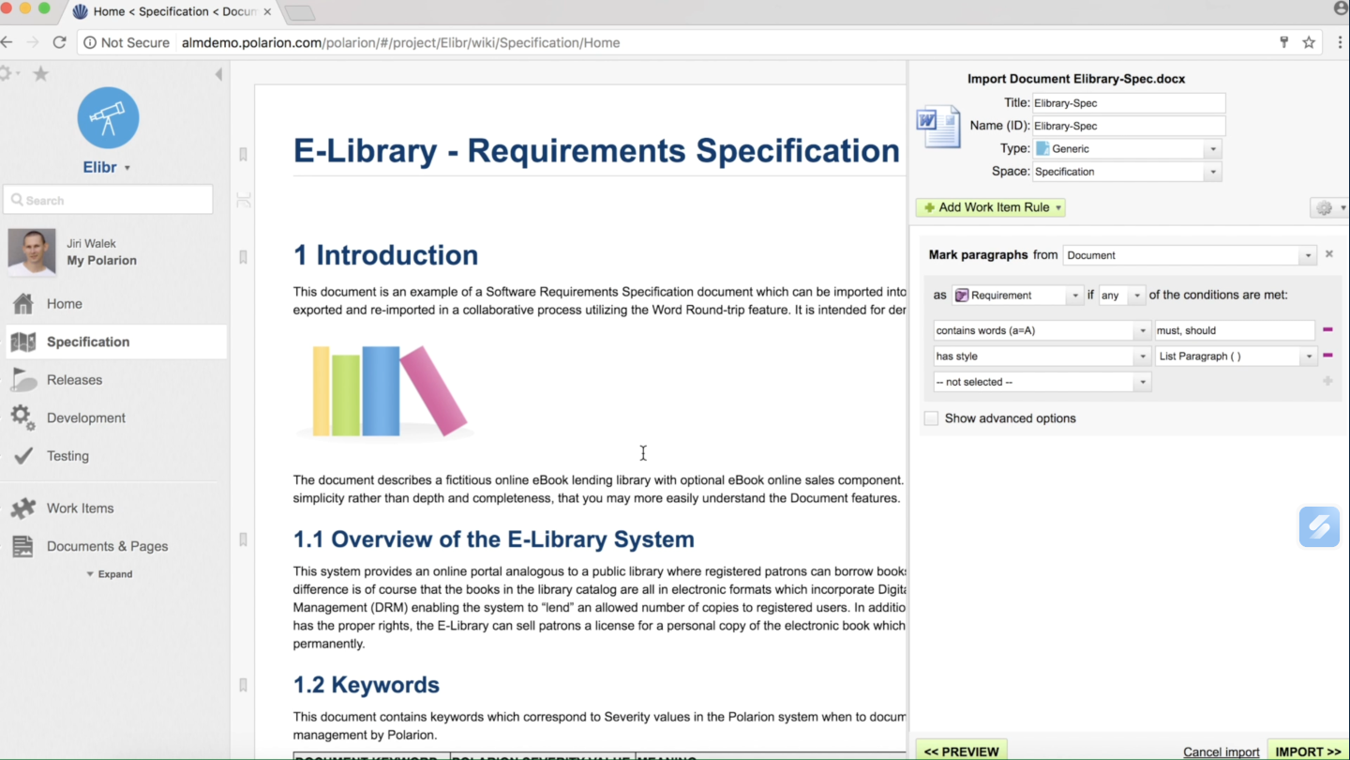Open the 'any' conditions dropdown
Screen dimensions: 1350x760
(1121, 295)
